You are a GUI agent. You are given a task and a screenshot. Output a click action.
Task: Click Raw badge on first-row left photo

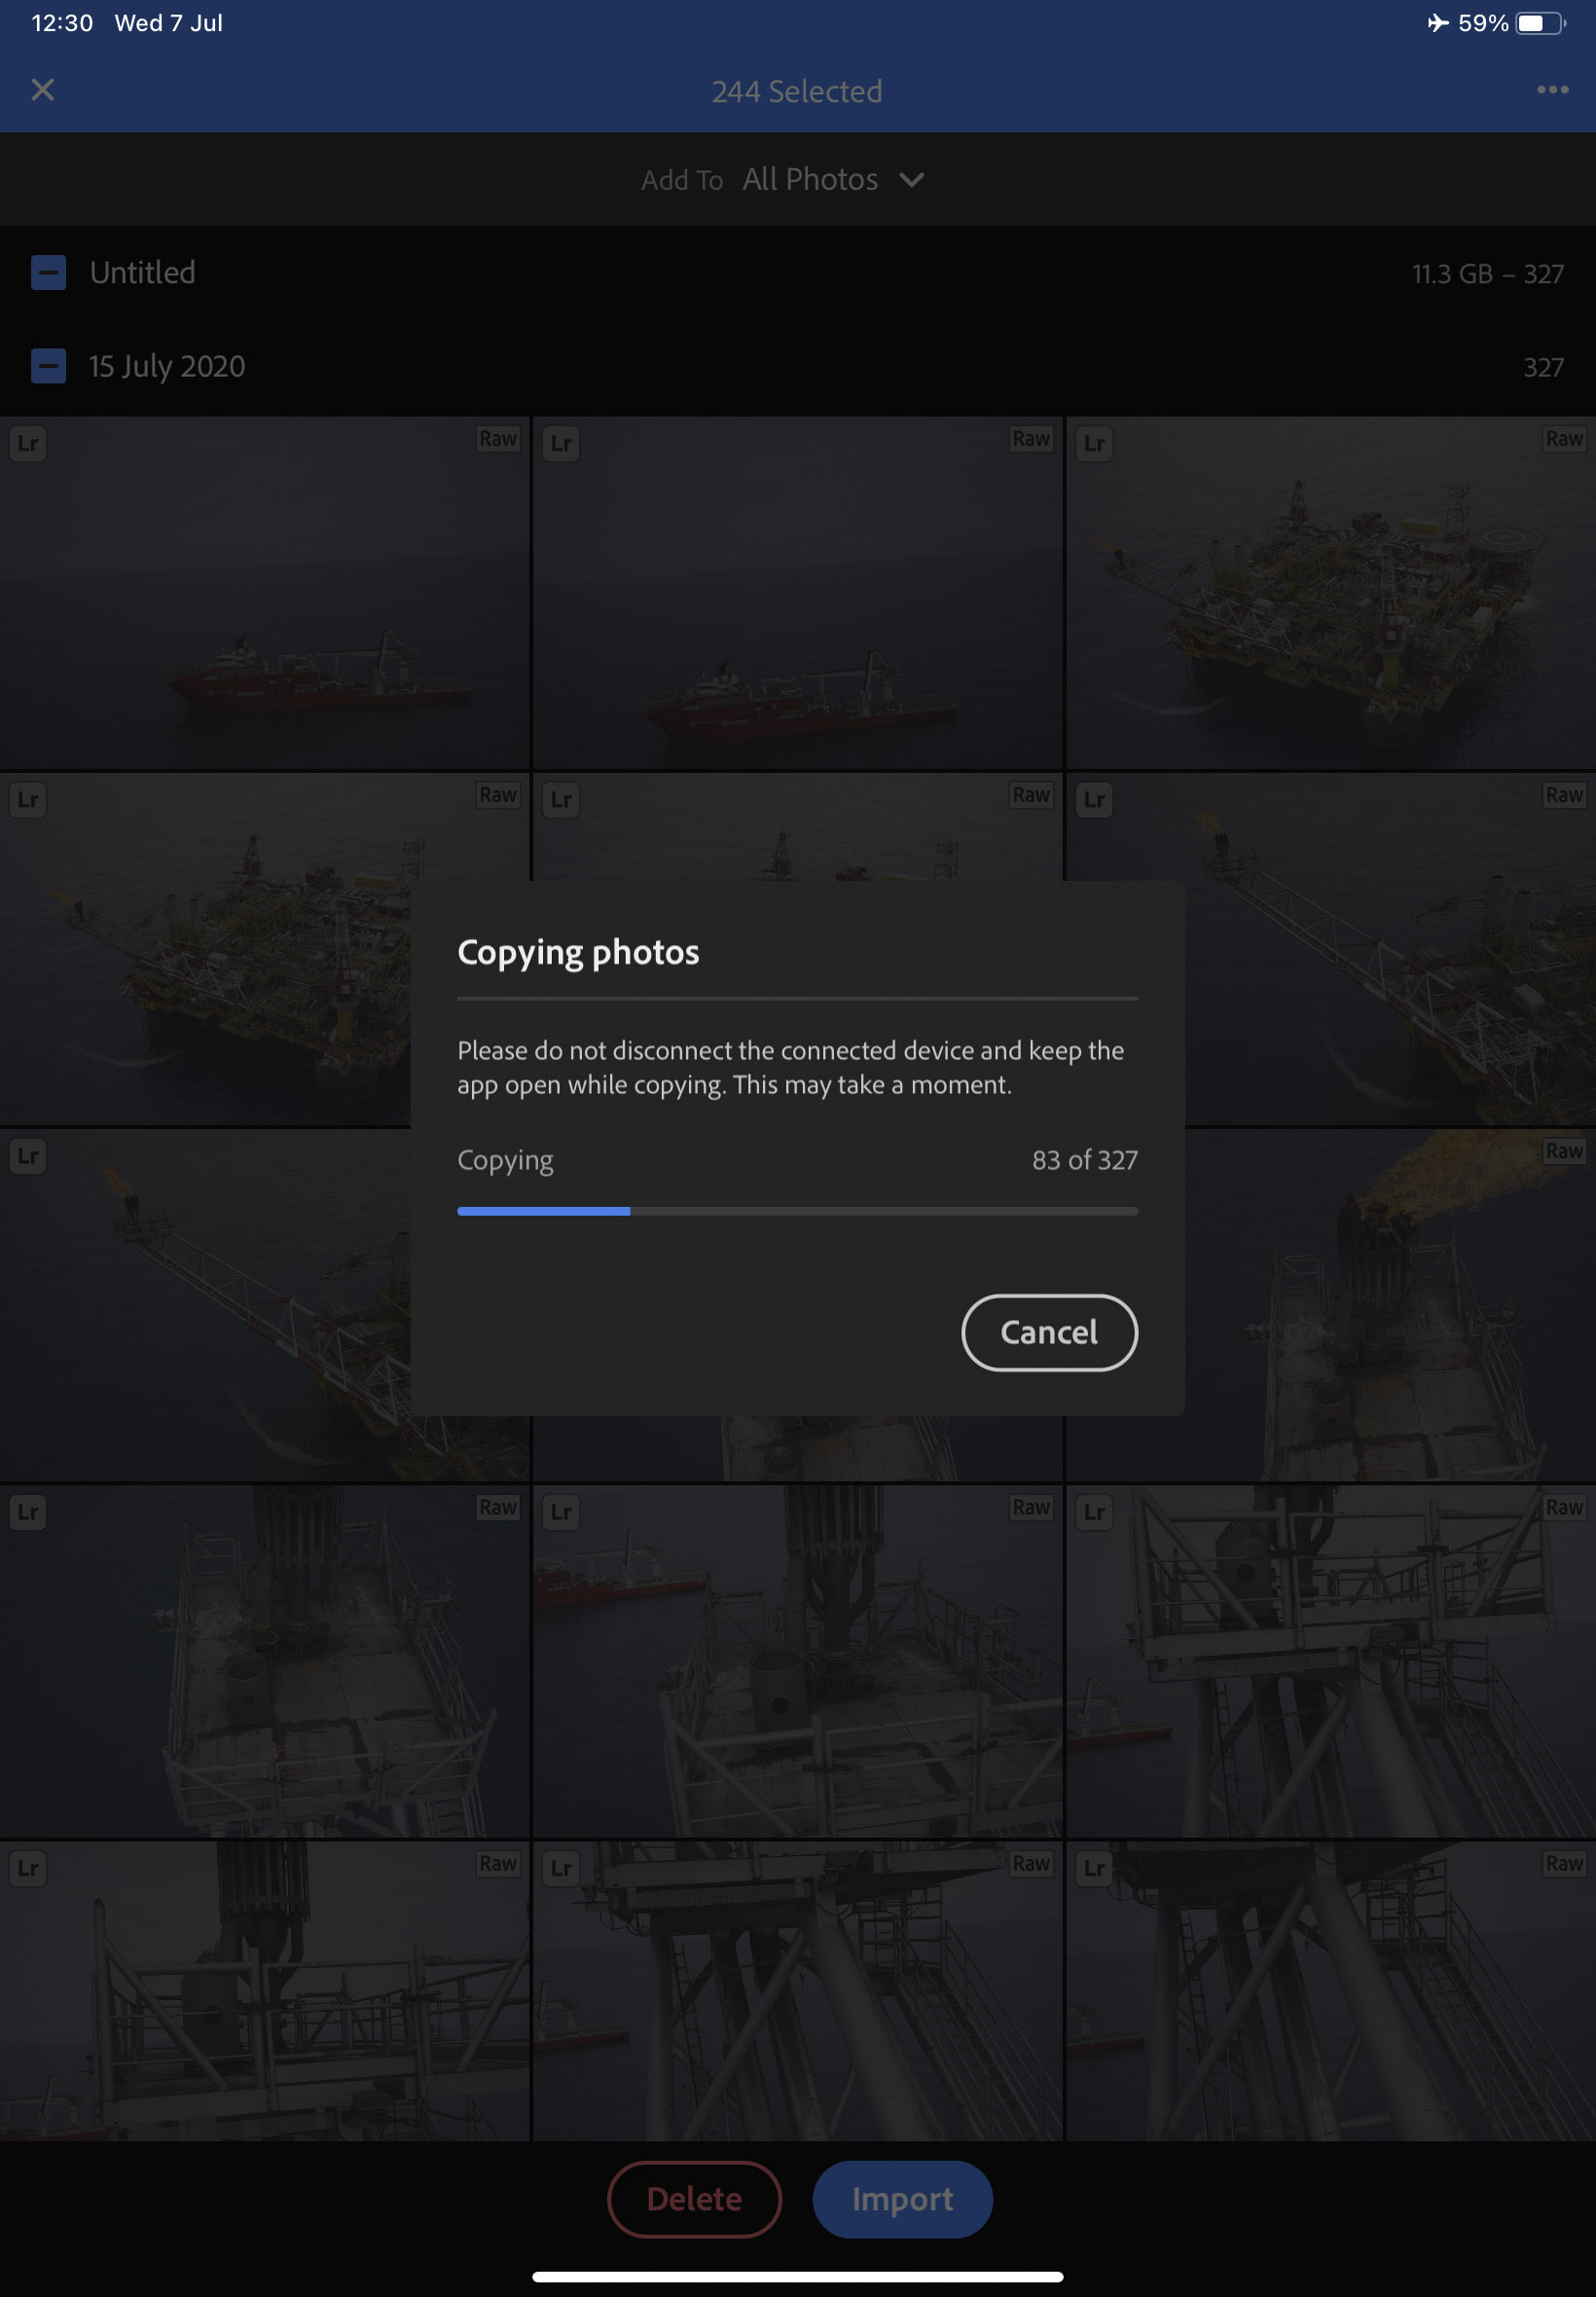498,439
